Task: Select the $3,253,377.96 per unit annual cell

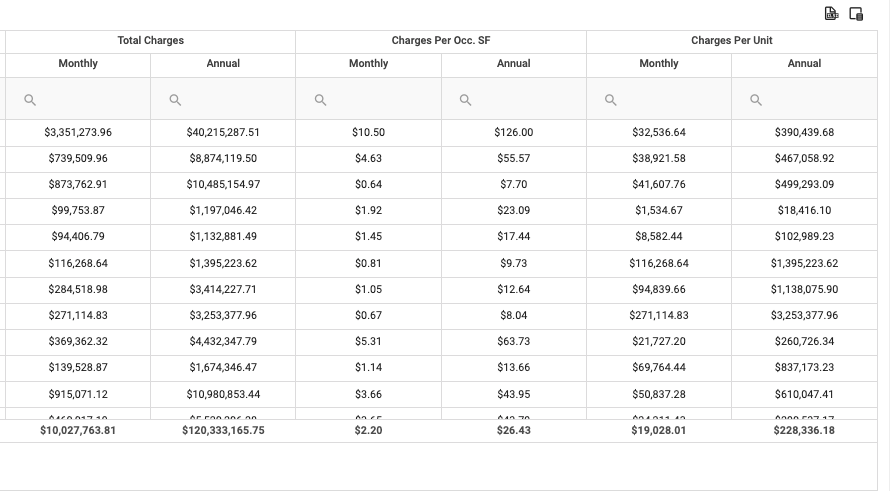Action: point(804,316)
